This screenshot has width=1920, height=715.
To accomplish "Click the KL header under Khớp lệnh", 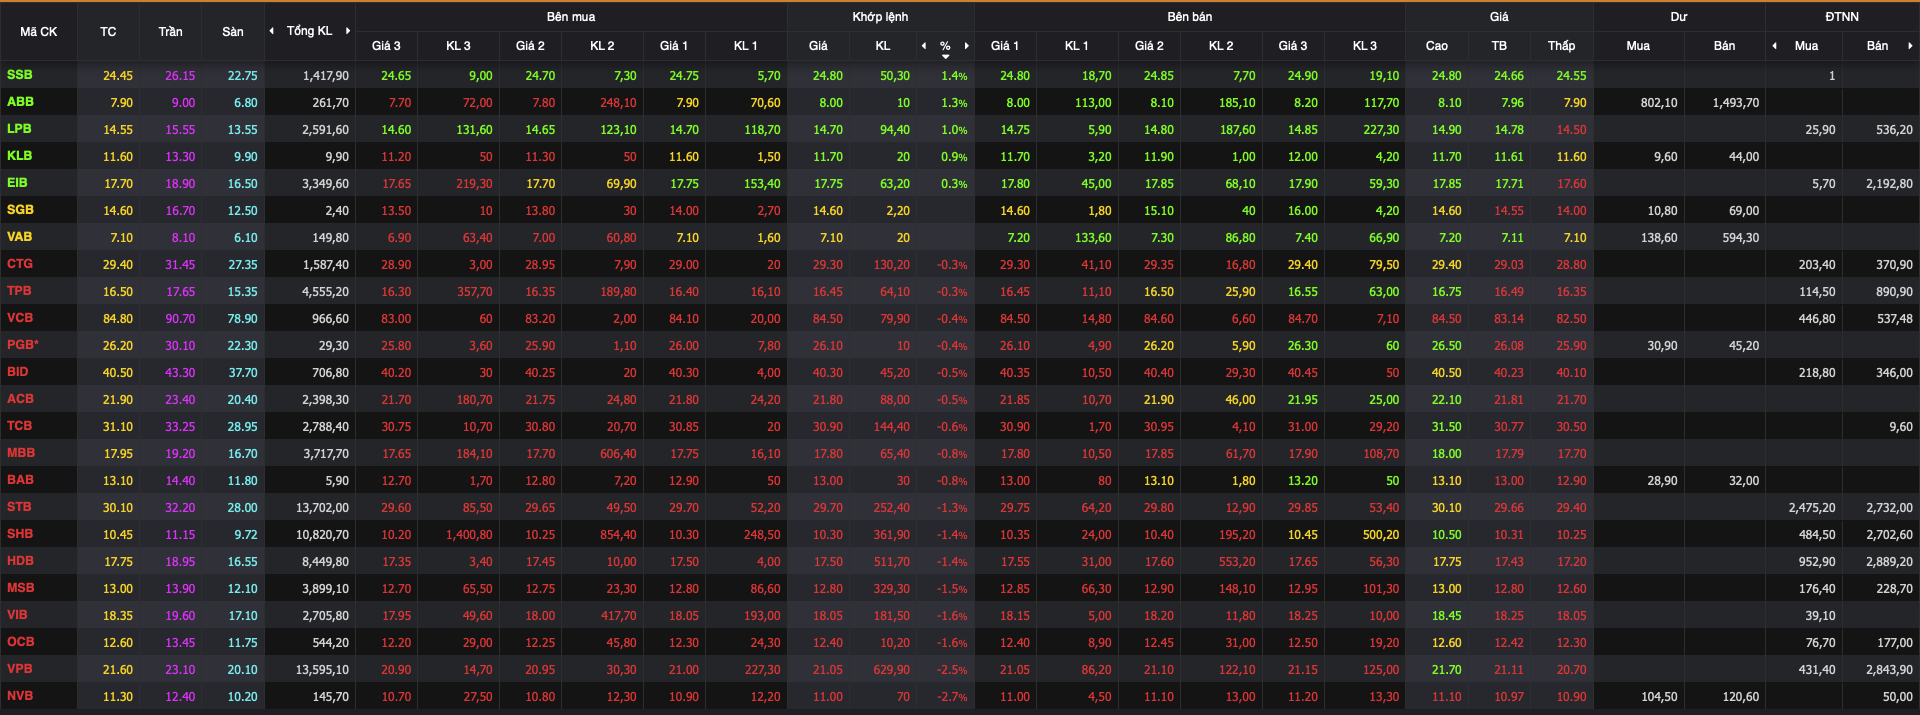I will coord(883,46).
